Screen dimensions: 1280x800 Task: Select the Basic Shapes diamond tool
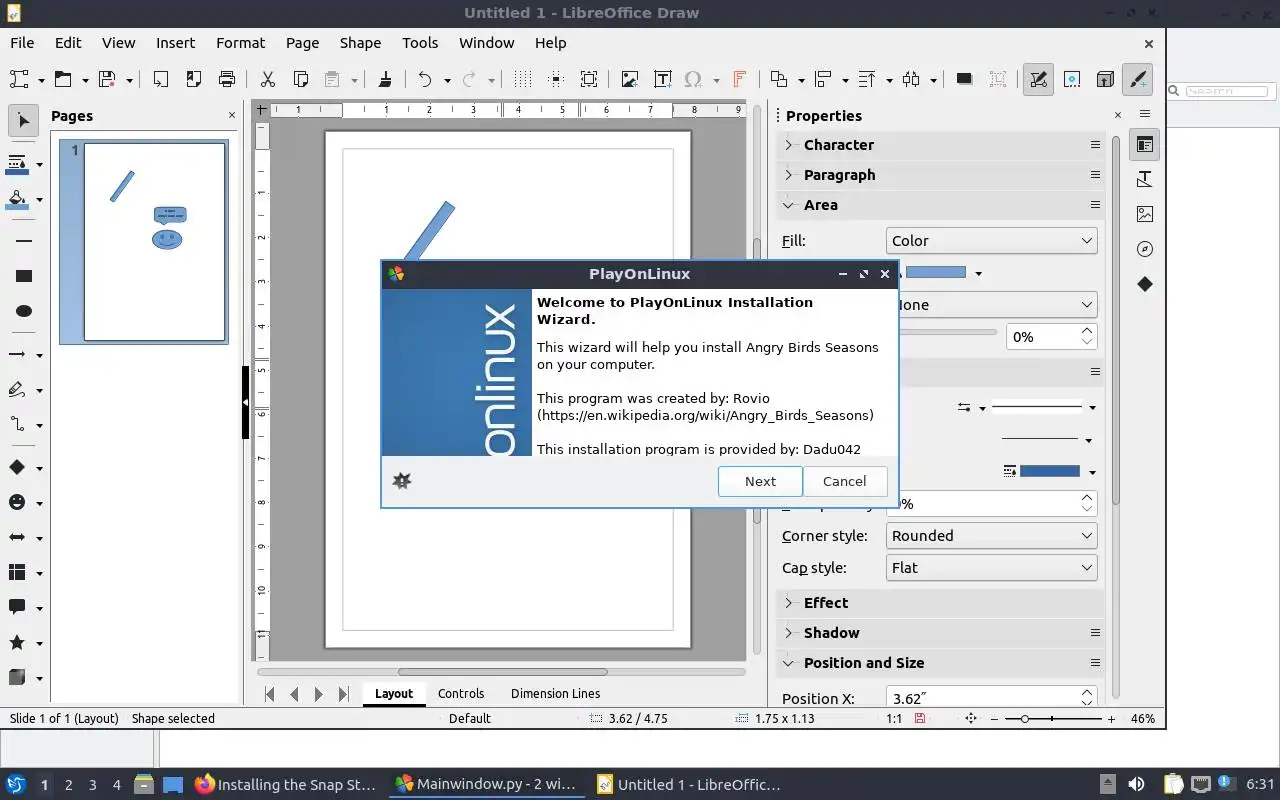(18, 468)
